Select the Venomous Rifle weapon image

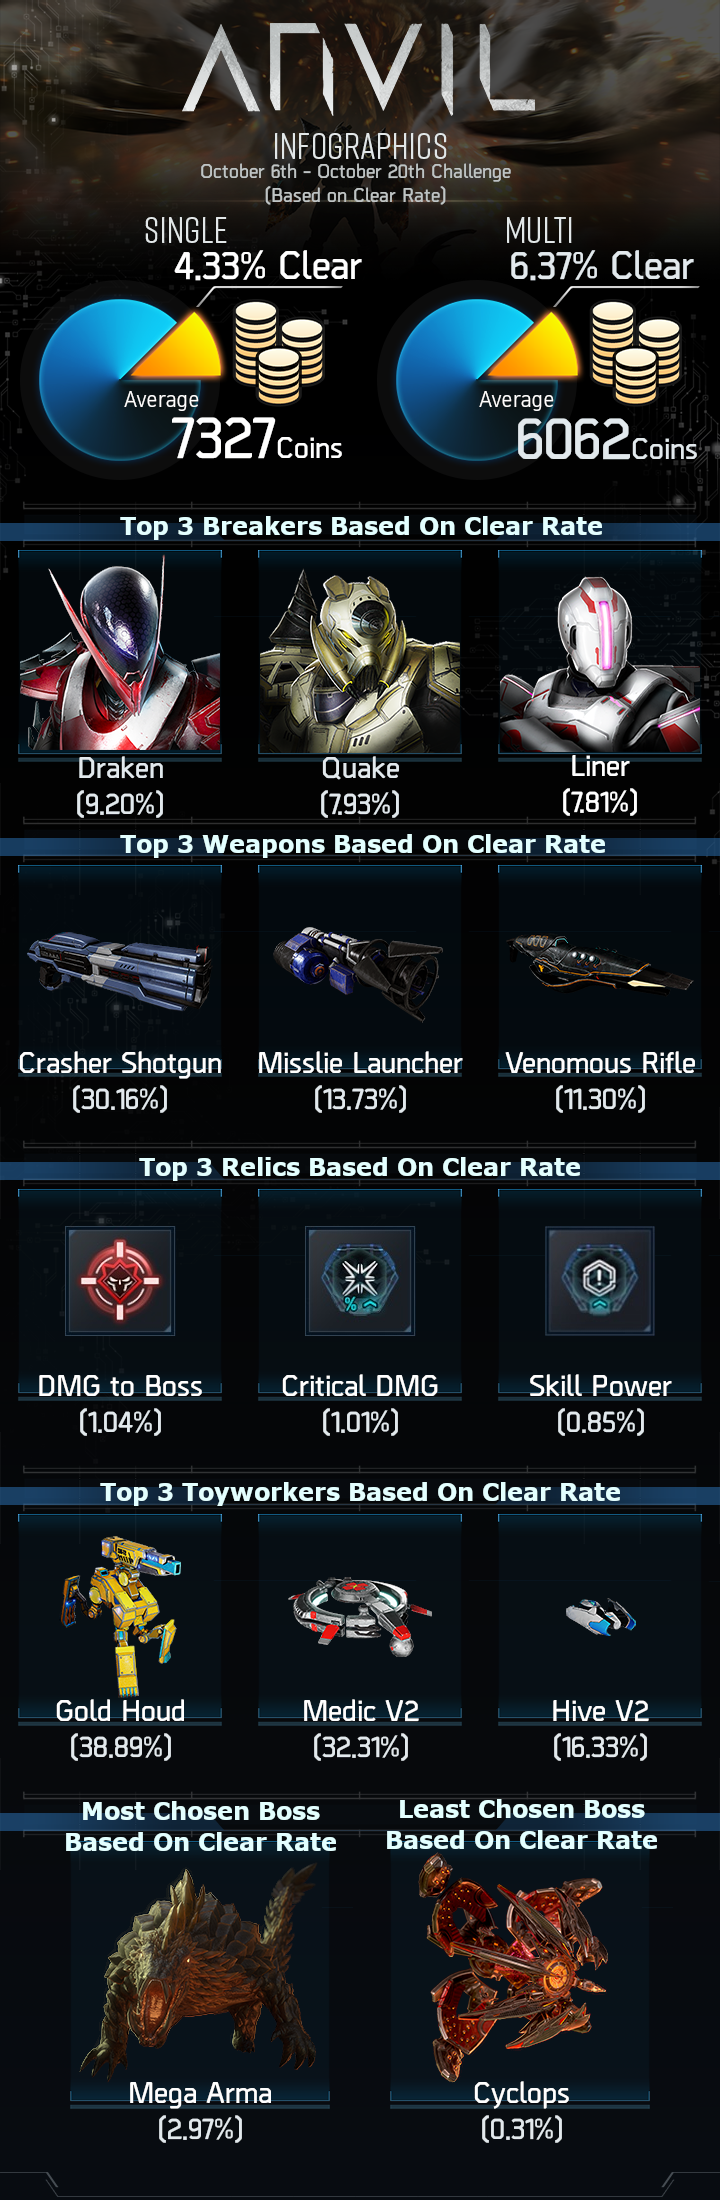coord(598,962)
